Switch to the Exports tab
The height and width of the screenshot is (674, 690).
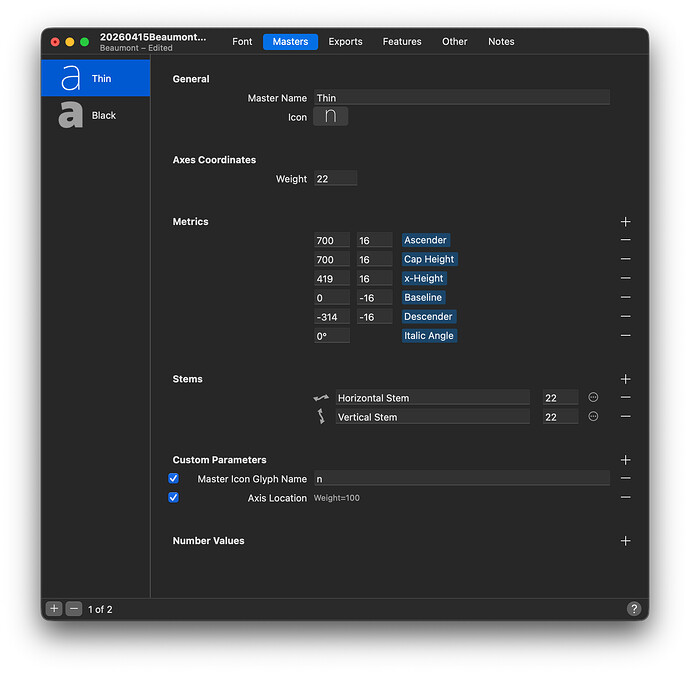tap(345, 42)
